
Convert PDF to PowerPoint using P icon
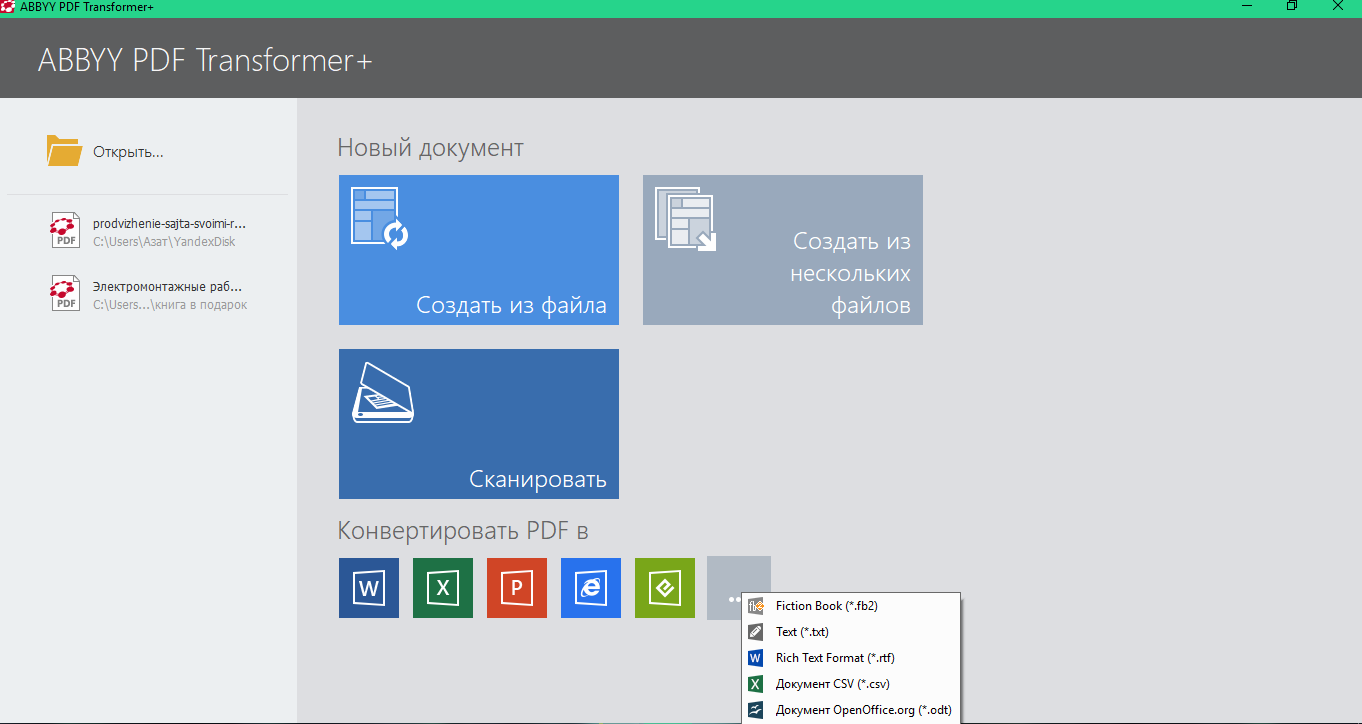point(517,588)
